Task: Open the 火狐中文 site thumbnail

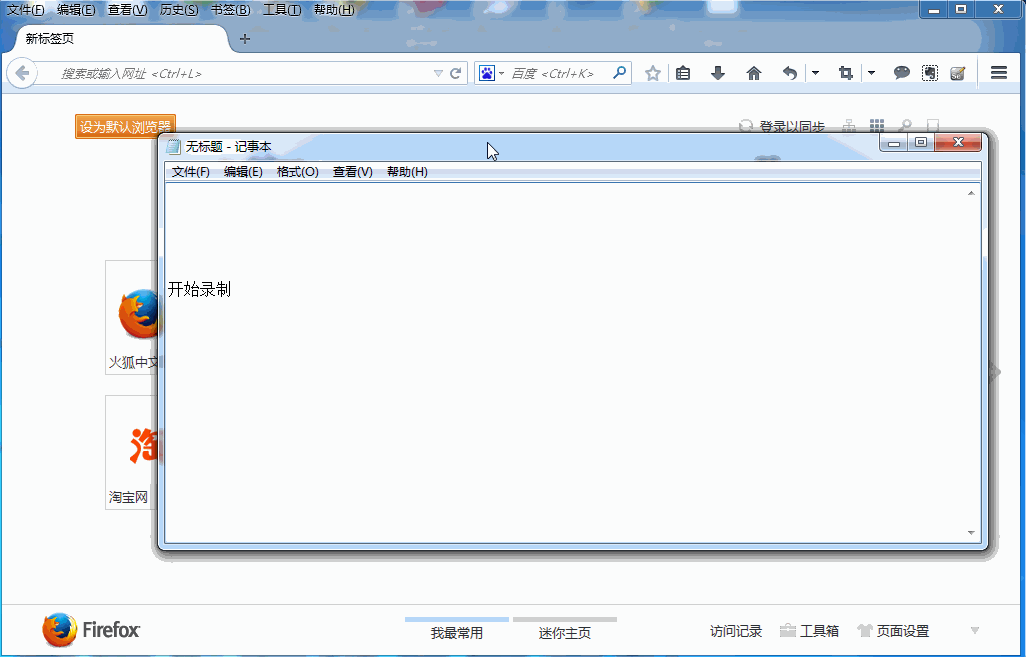Action: (x=132, y=317)
